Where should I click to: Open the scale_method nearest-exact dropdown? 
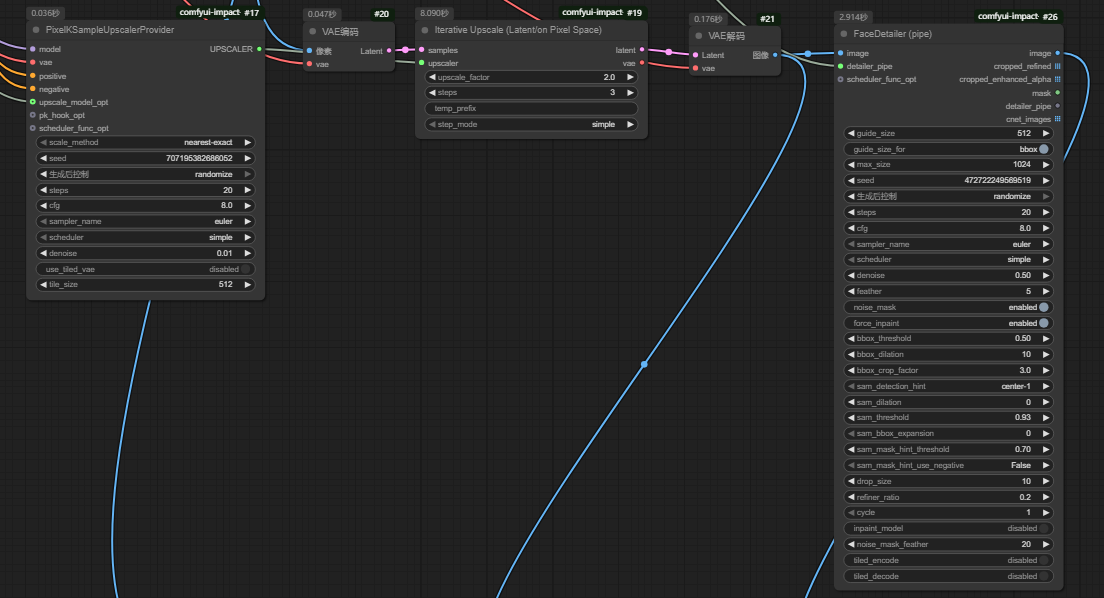point(145,142)
